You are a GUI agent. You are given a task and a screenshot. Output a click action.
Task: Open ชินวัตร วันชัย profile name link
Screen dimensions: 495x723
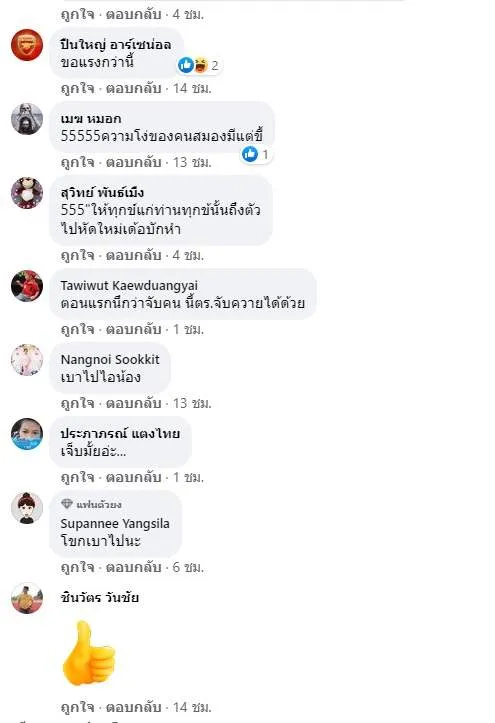(100, 598)
